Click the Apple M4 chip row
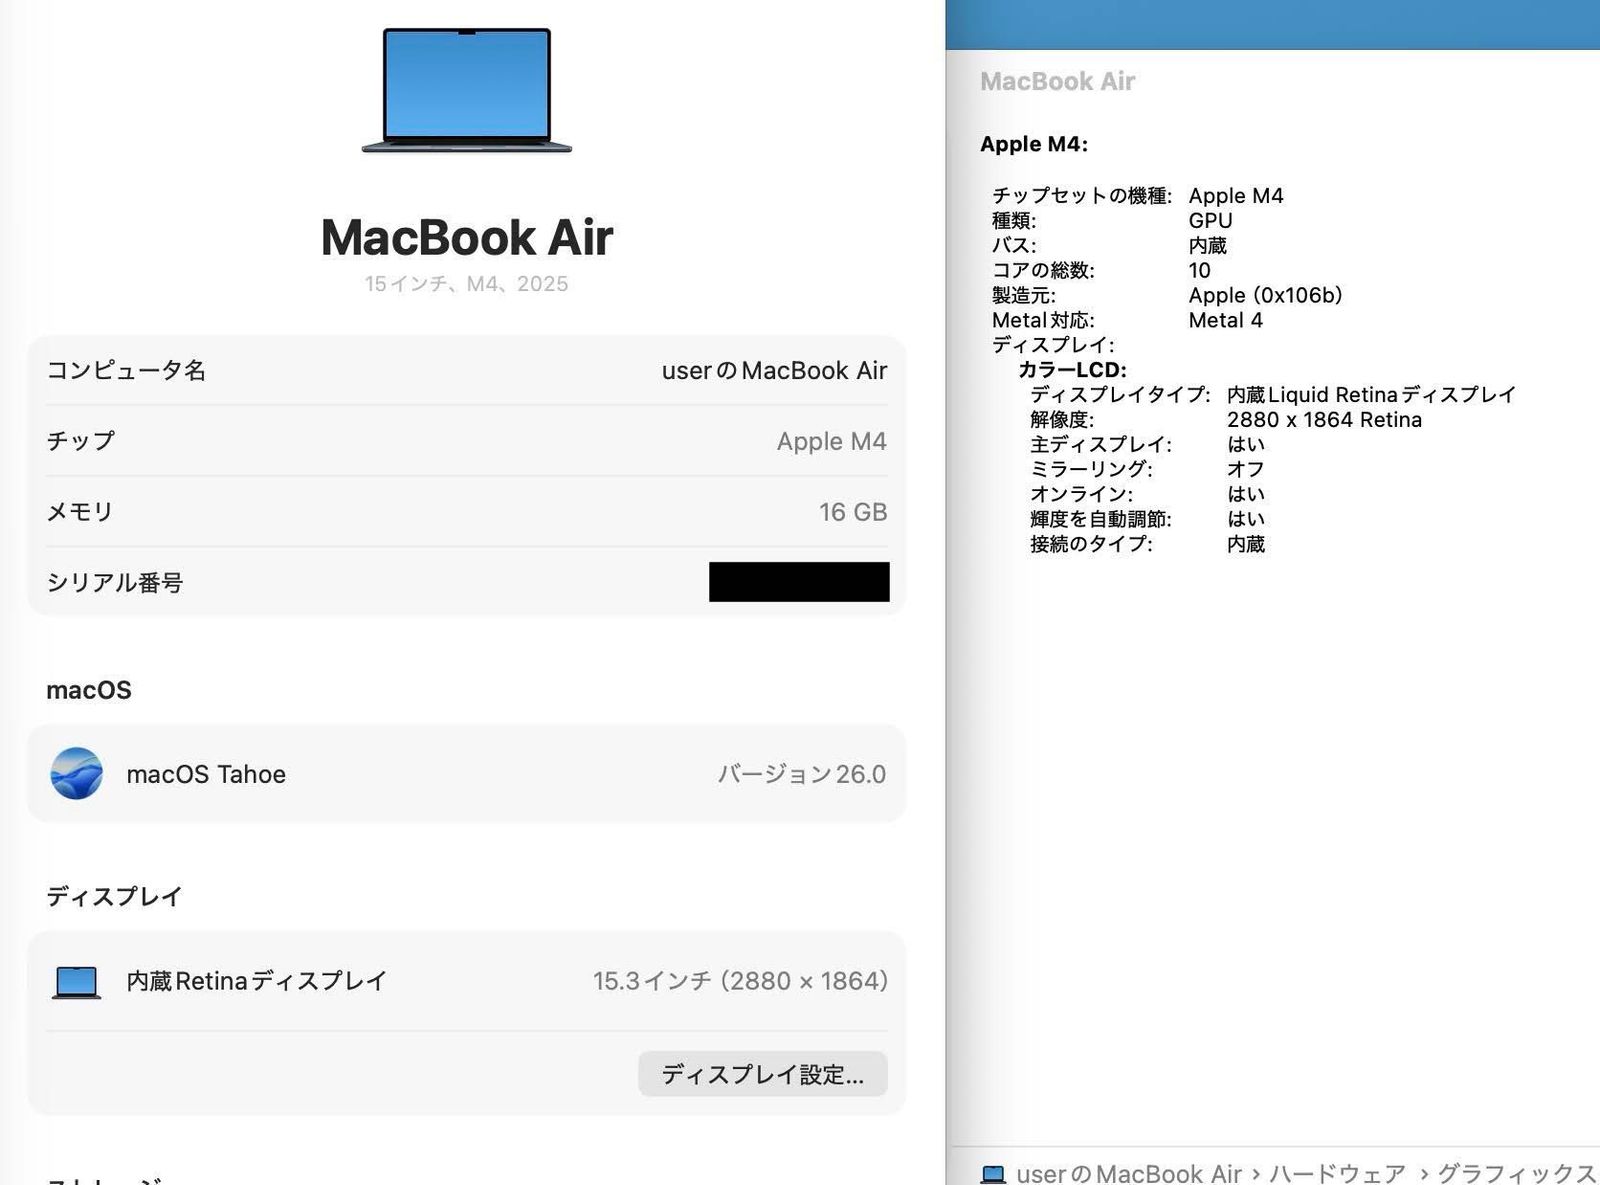The height and width of the screenshot is (1185, 1600). coord(465,441)
